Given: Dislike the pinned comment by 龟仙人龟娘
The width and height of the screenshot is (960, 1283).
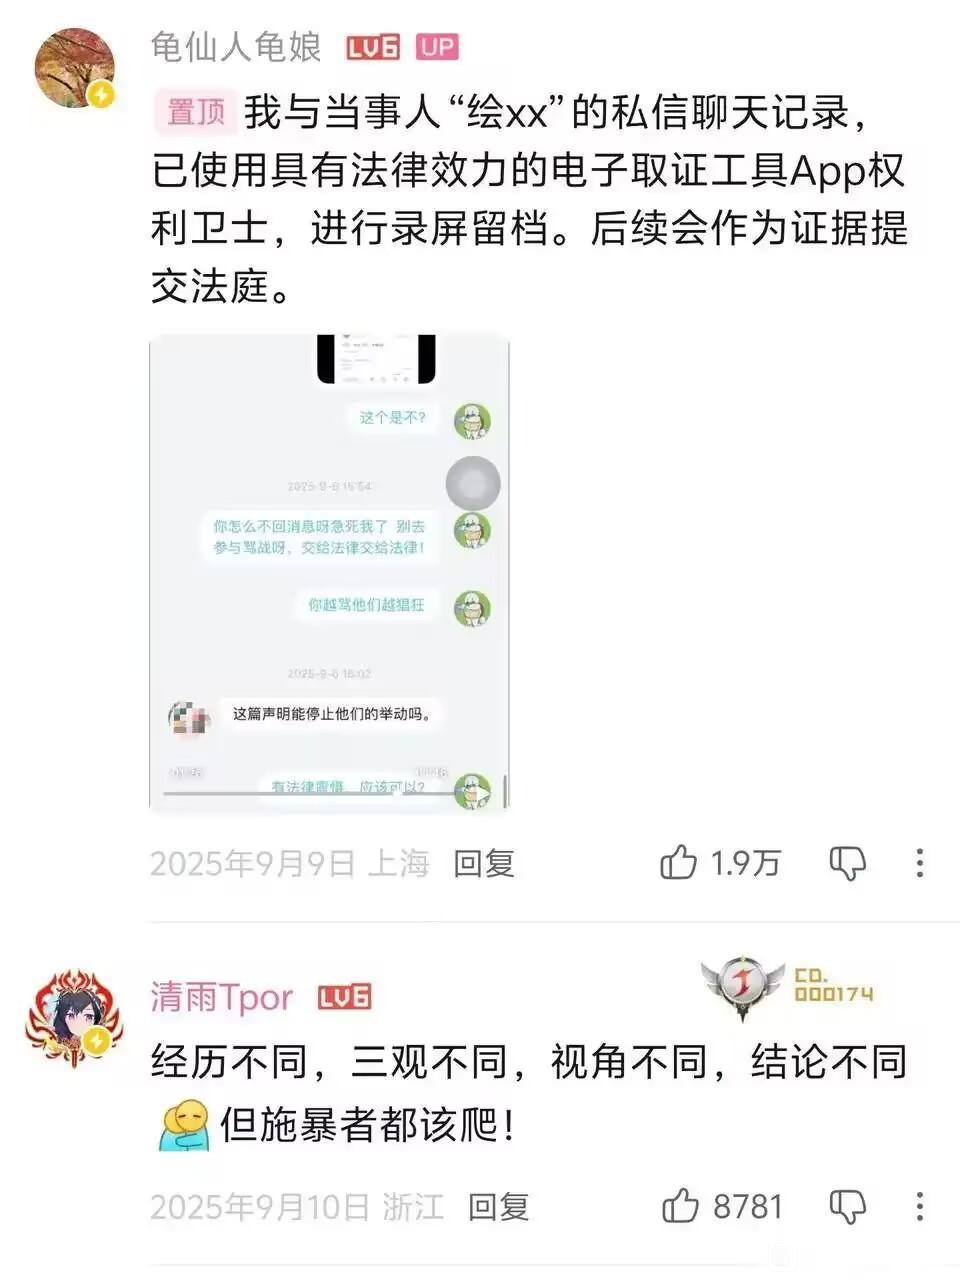Looking at the screenshot, I should point(847,863).
